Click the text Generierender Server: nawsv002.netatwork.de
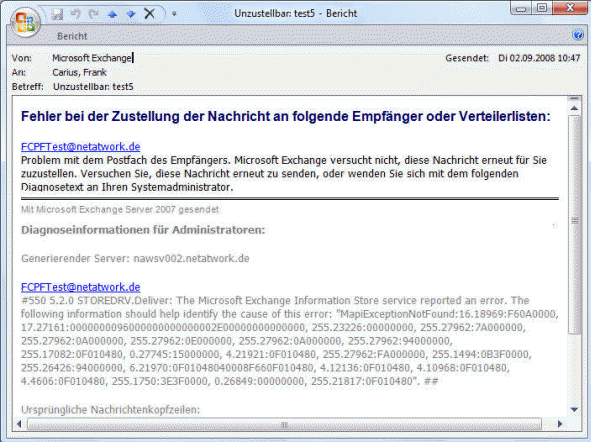Viewport: 591px width, 442px height. pyautogui.click(x=135, y=258)
